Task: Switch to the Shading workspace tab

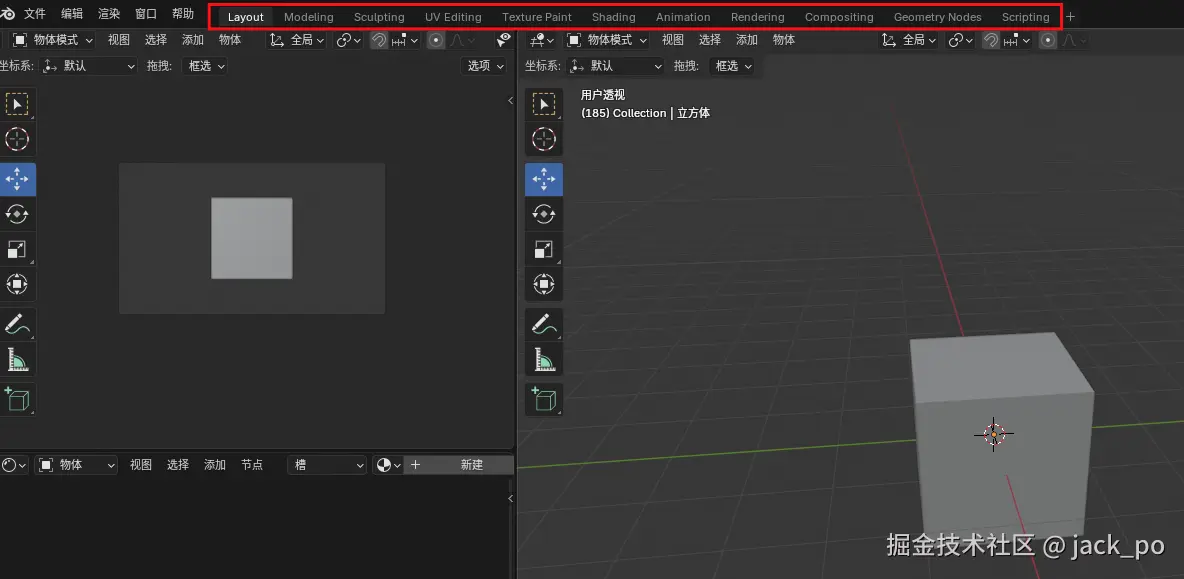Action: 614,17
